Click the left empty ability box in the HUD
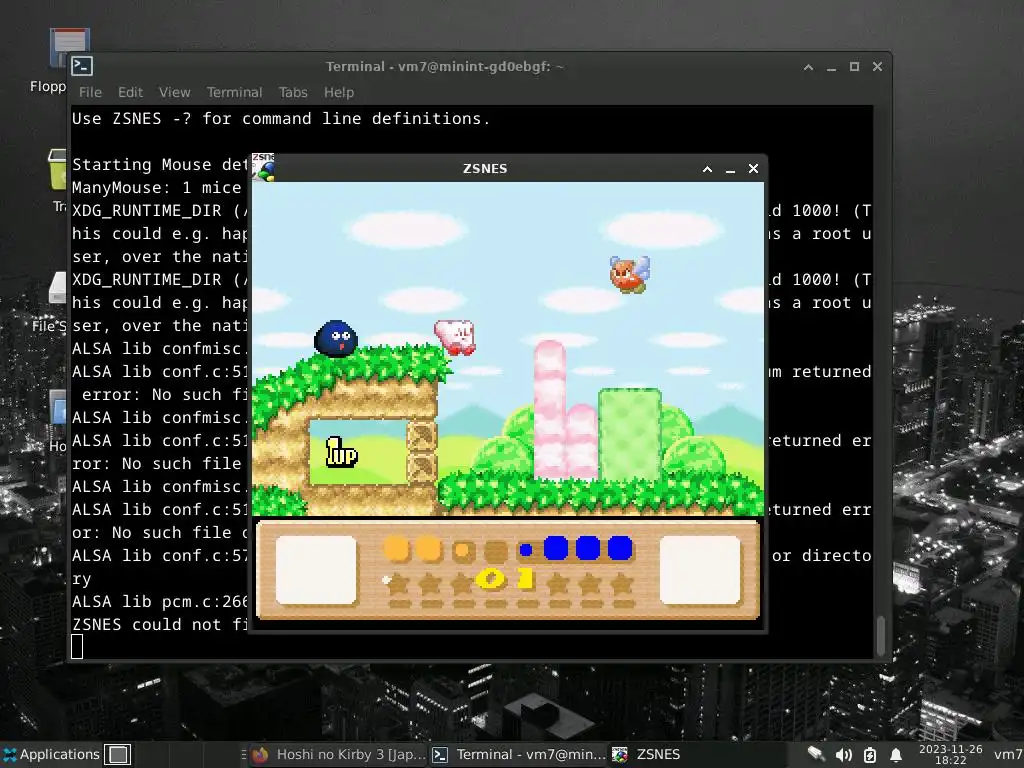1024x768 pixels. [316, 570]
